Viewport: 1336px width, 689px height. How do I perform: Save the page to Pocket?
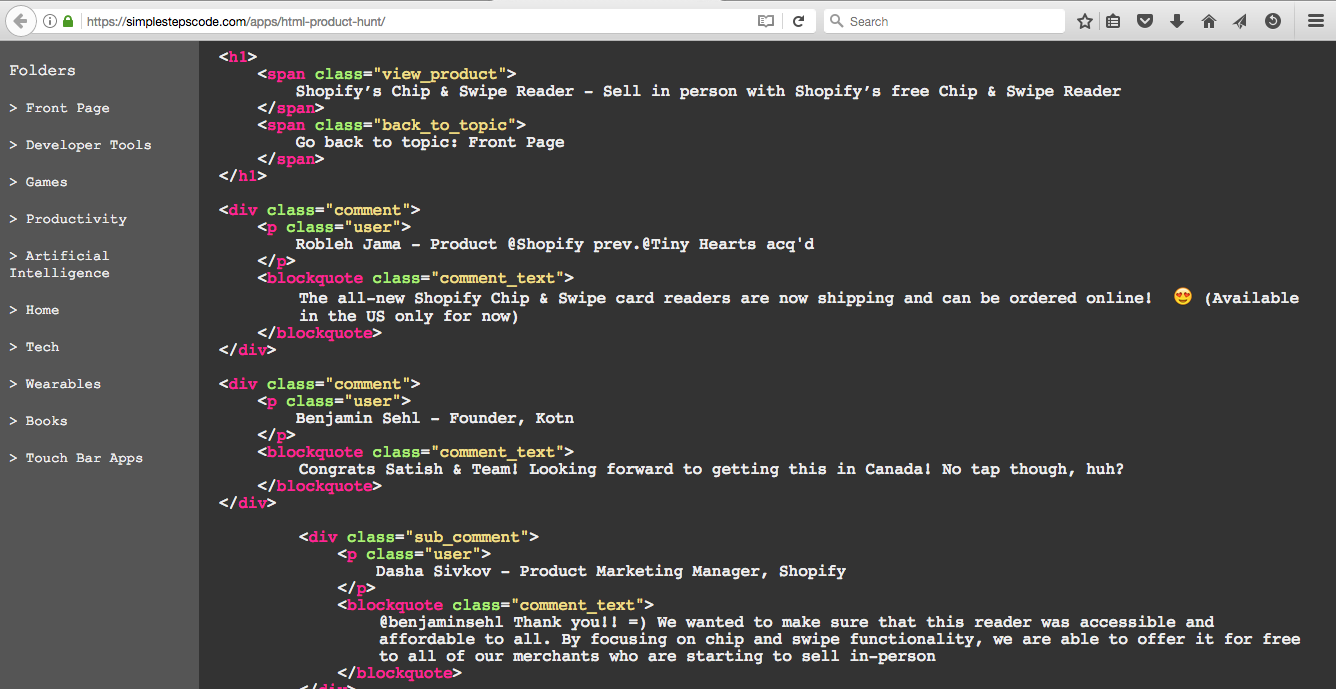click(x=1144, y=20)
